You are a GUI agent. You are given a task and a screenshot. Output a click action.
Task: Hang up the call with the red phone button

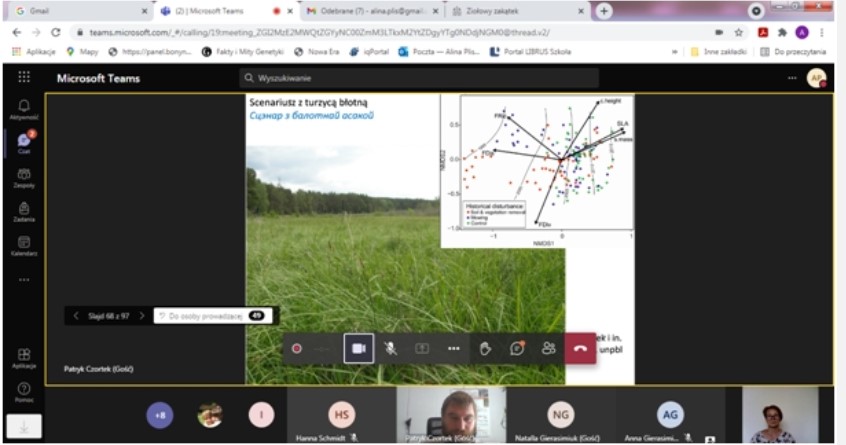coord(580,348)
